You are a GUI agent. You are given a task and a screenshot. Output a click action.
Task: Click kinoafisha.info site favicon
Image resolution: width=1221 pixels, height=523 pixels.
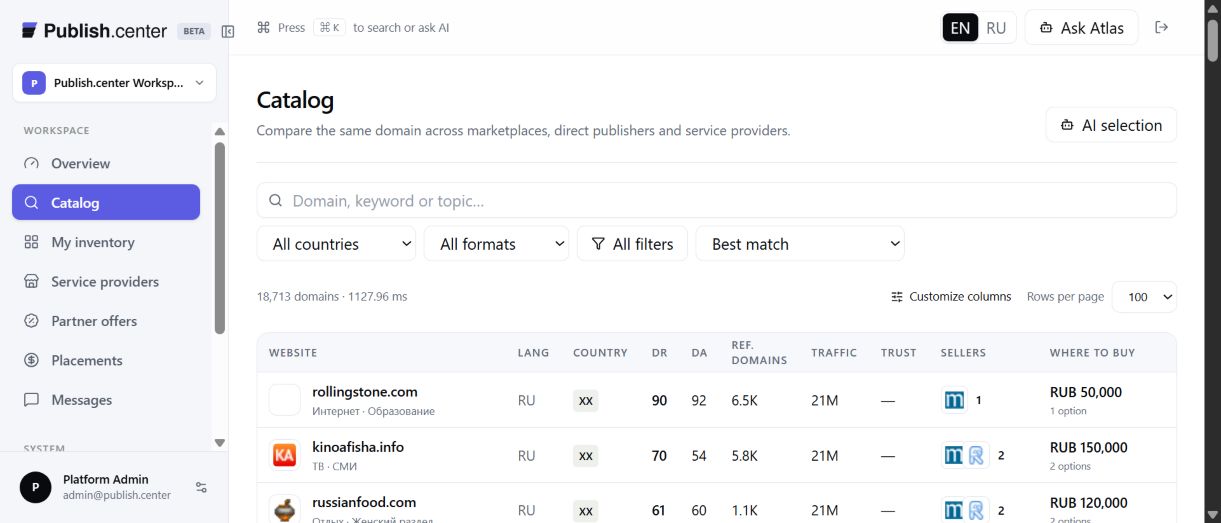(284, 455)
